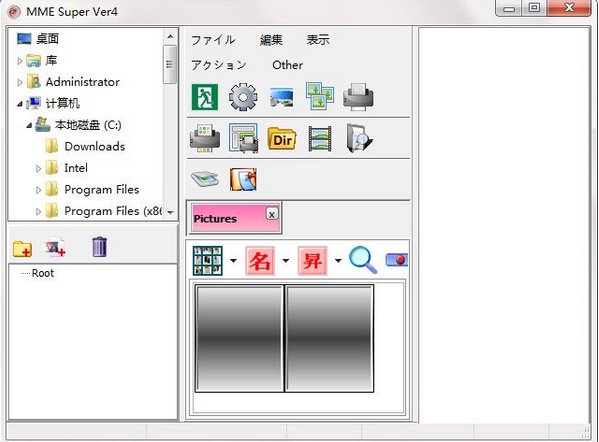Select the first gradient thumbnail

[x=239, y=338]
